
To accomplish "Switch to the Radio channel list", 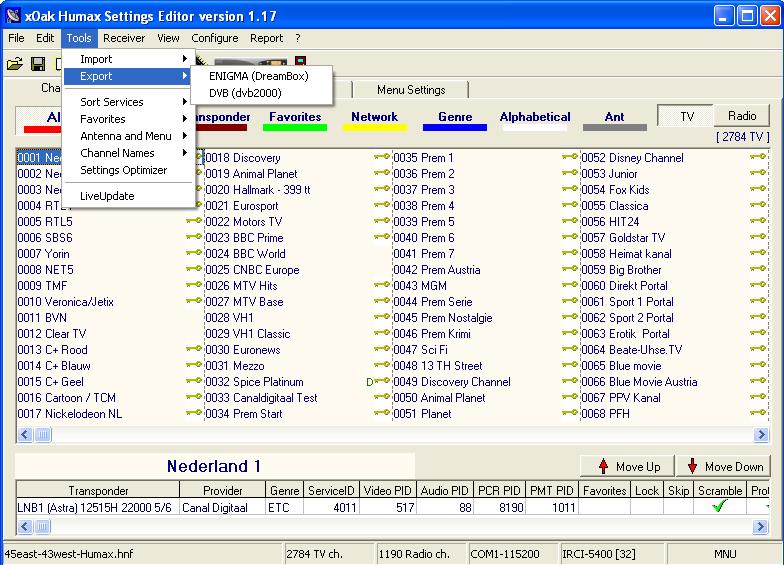I will coord(742,116).
